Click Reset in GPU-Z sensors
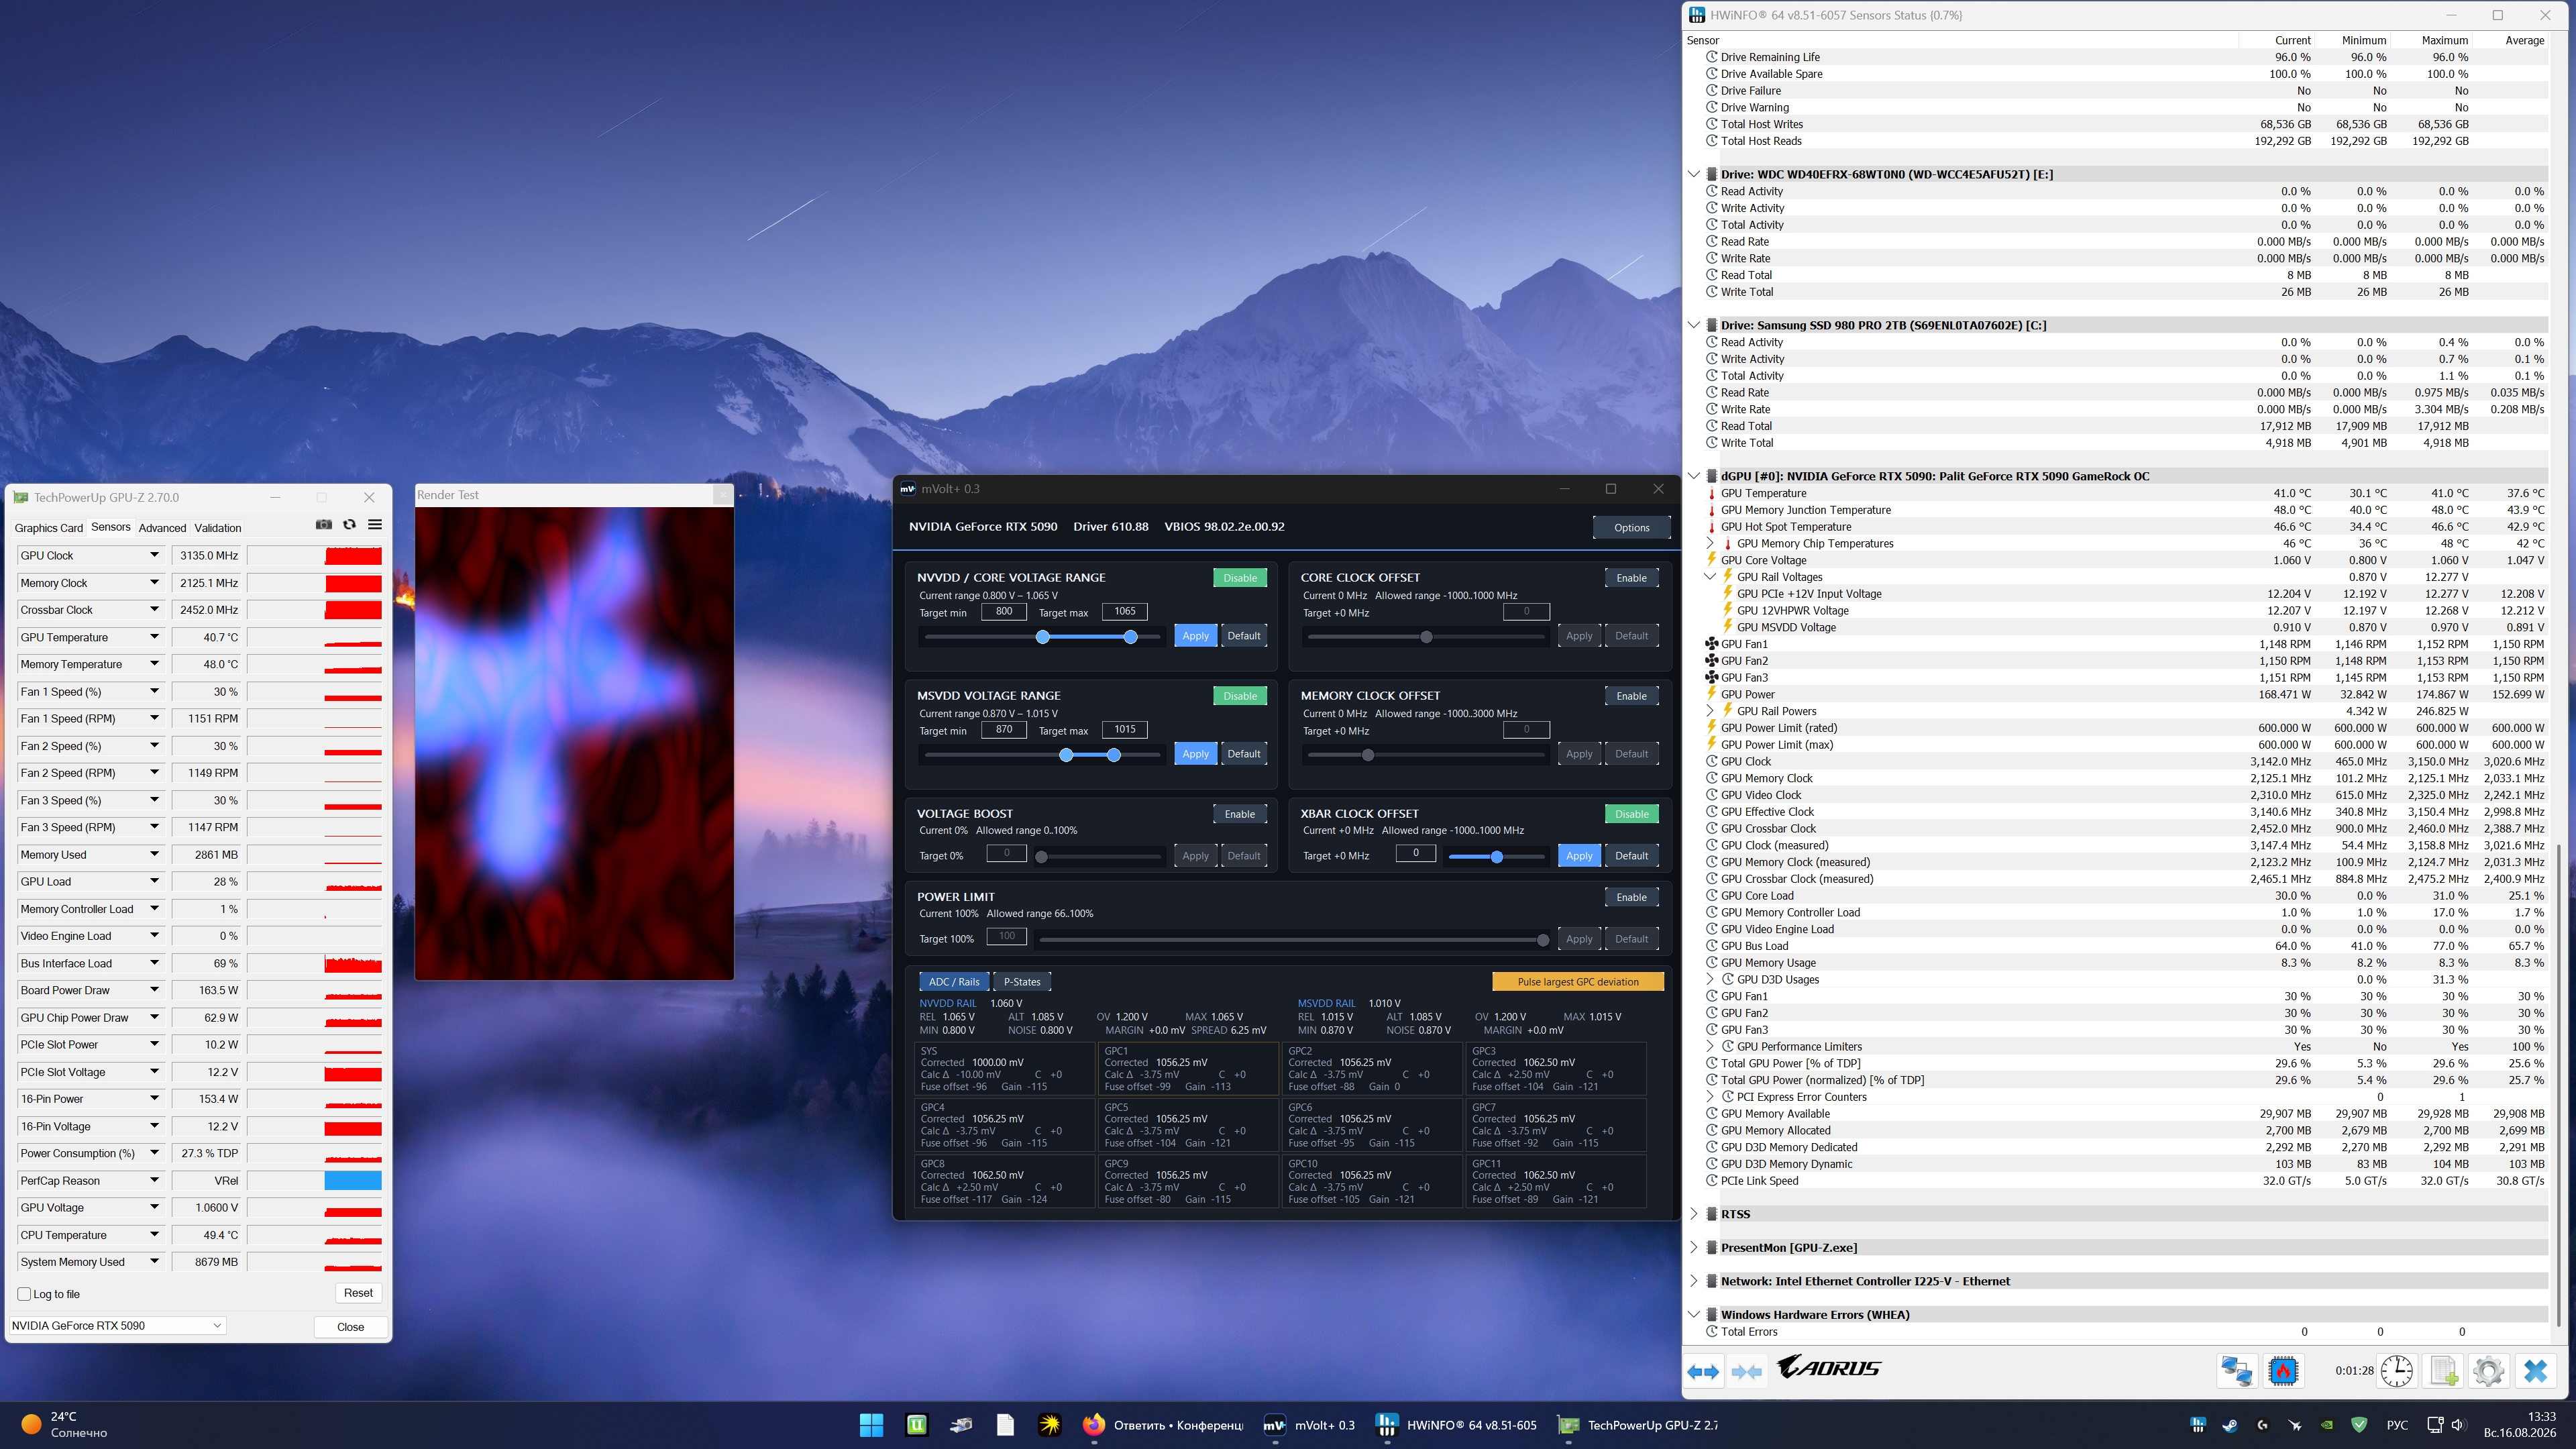Viewport: 2576px width, 1449px height. pos(358,1293)
